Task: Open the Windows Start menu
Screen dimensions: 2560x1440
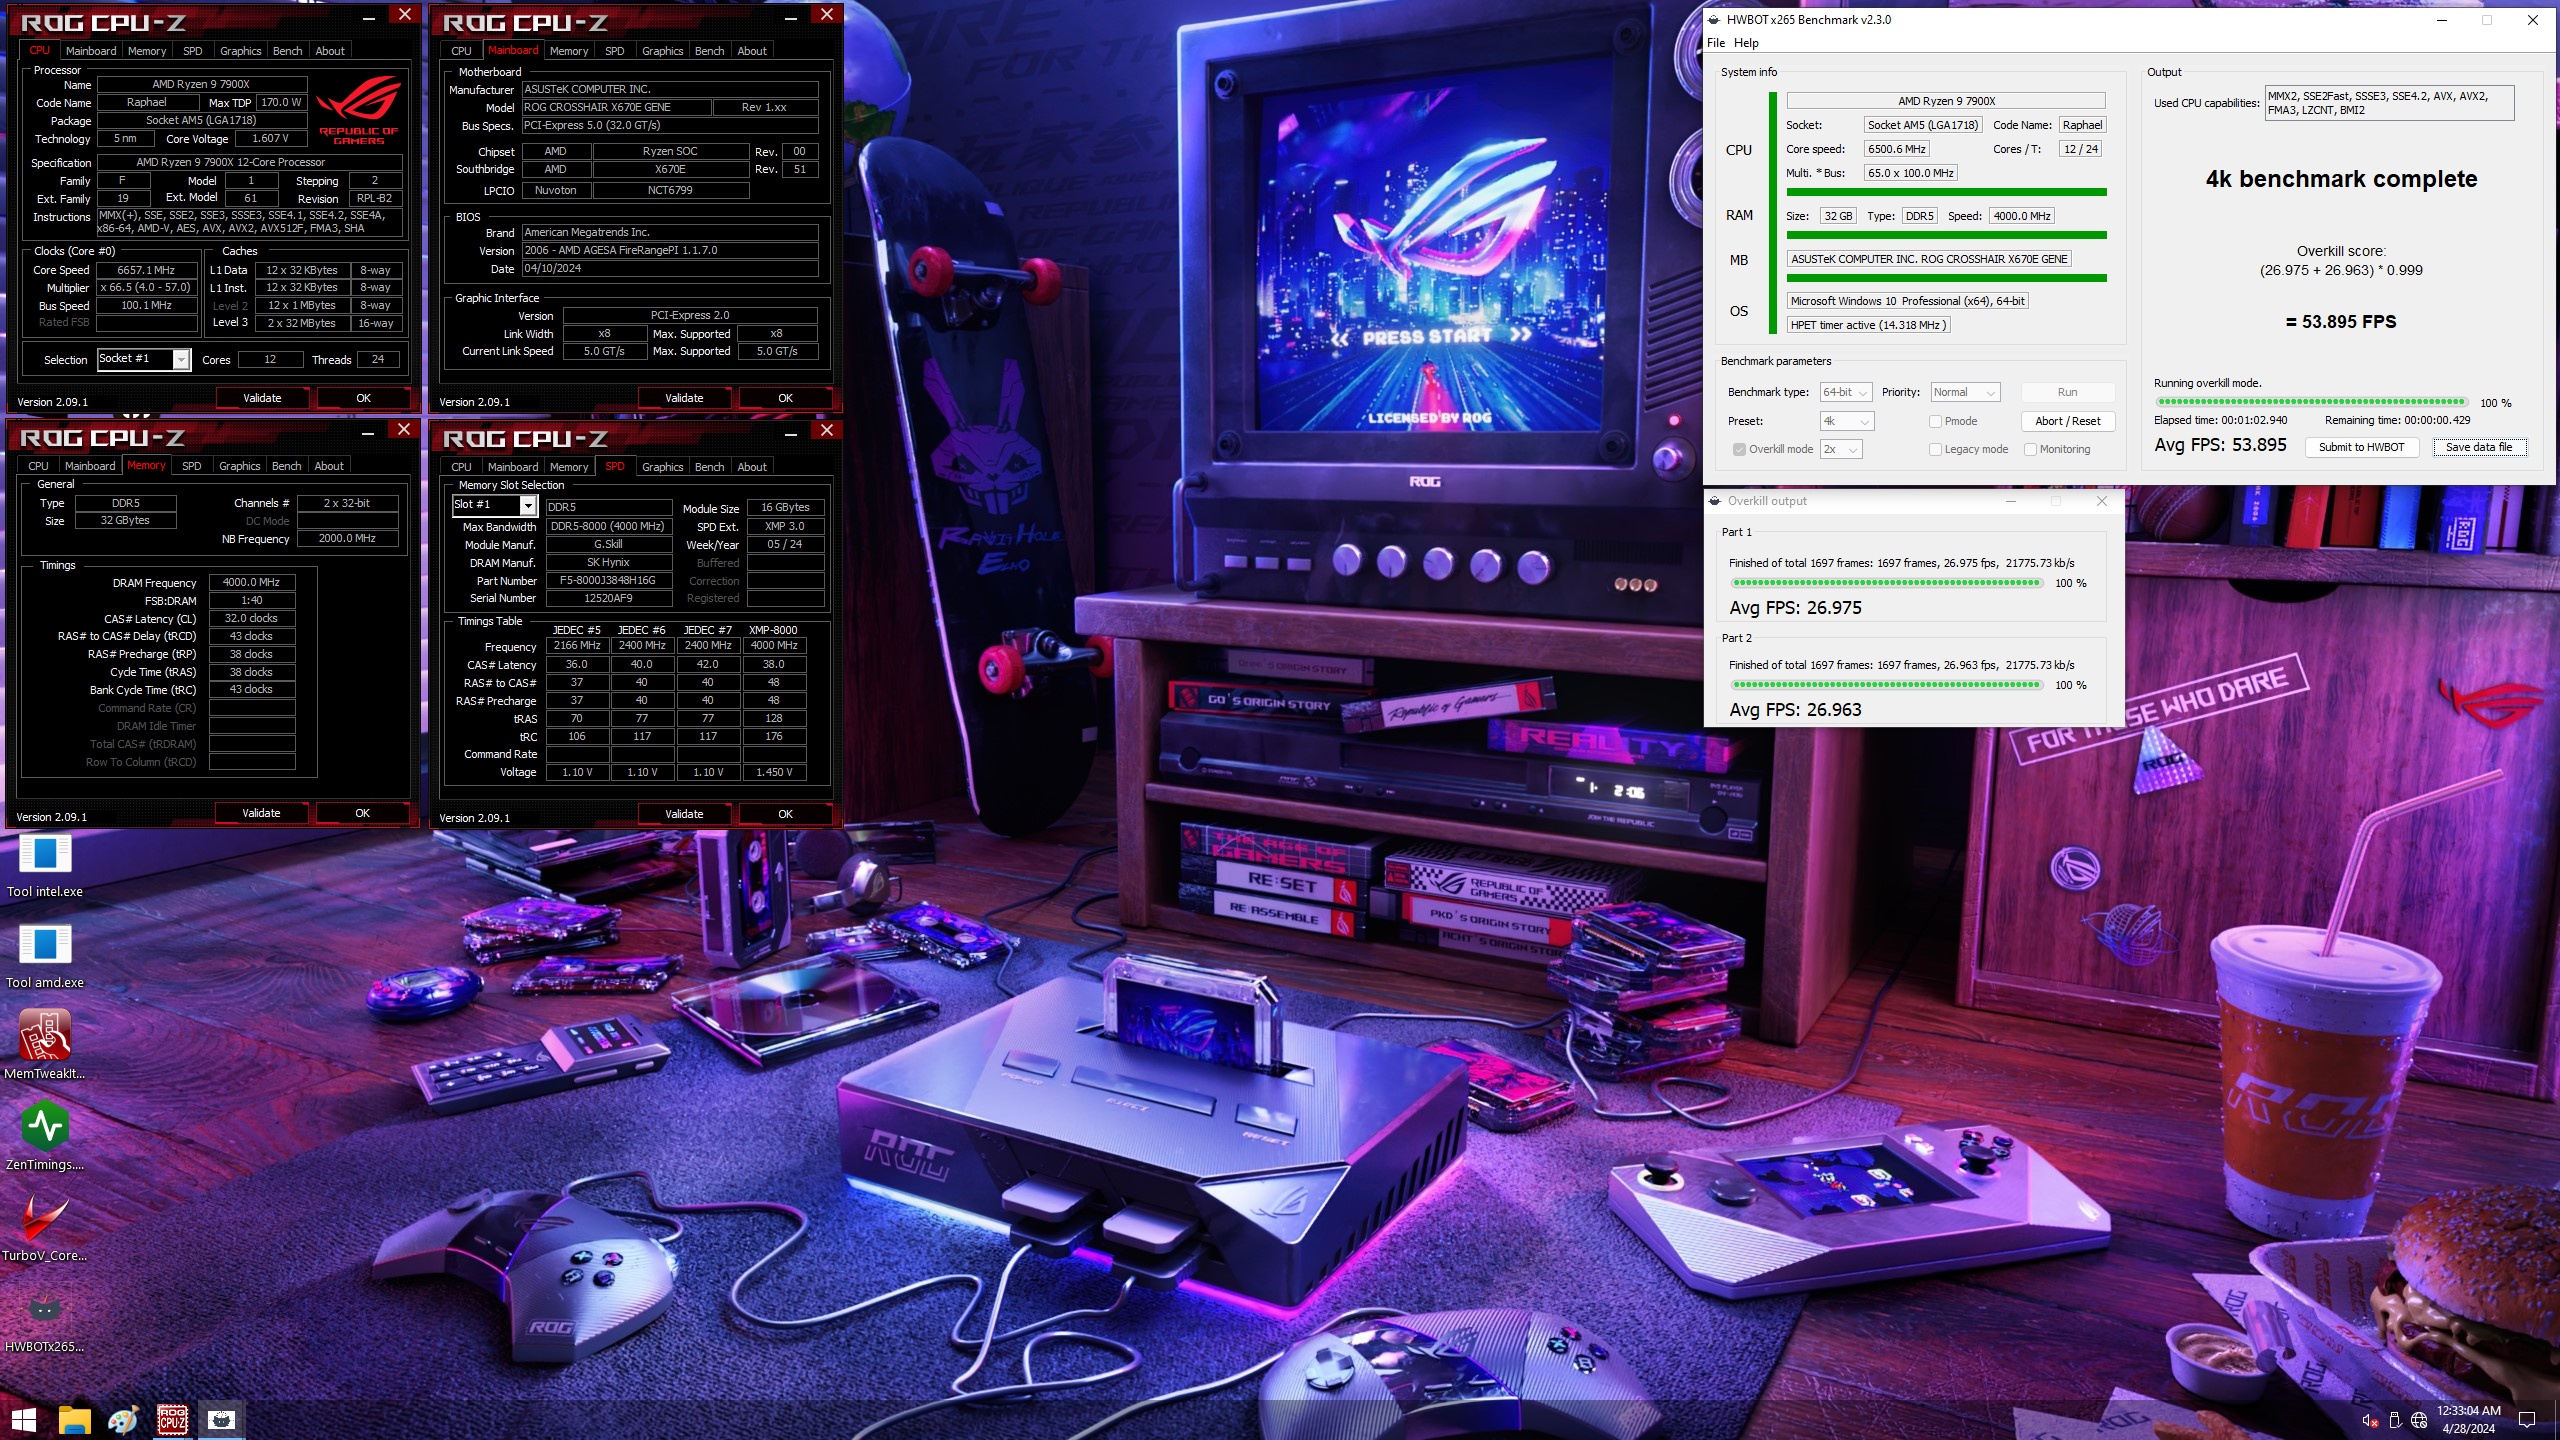Action: (x=23, y=1420)
